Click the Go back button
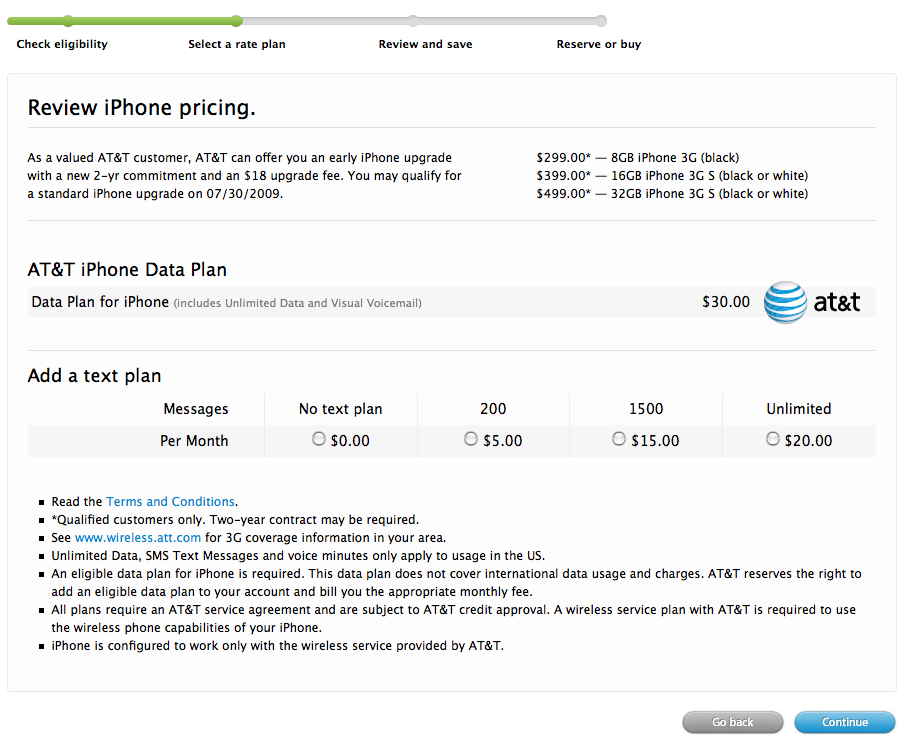 pos(732,722)
